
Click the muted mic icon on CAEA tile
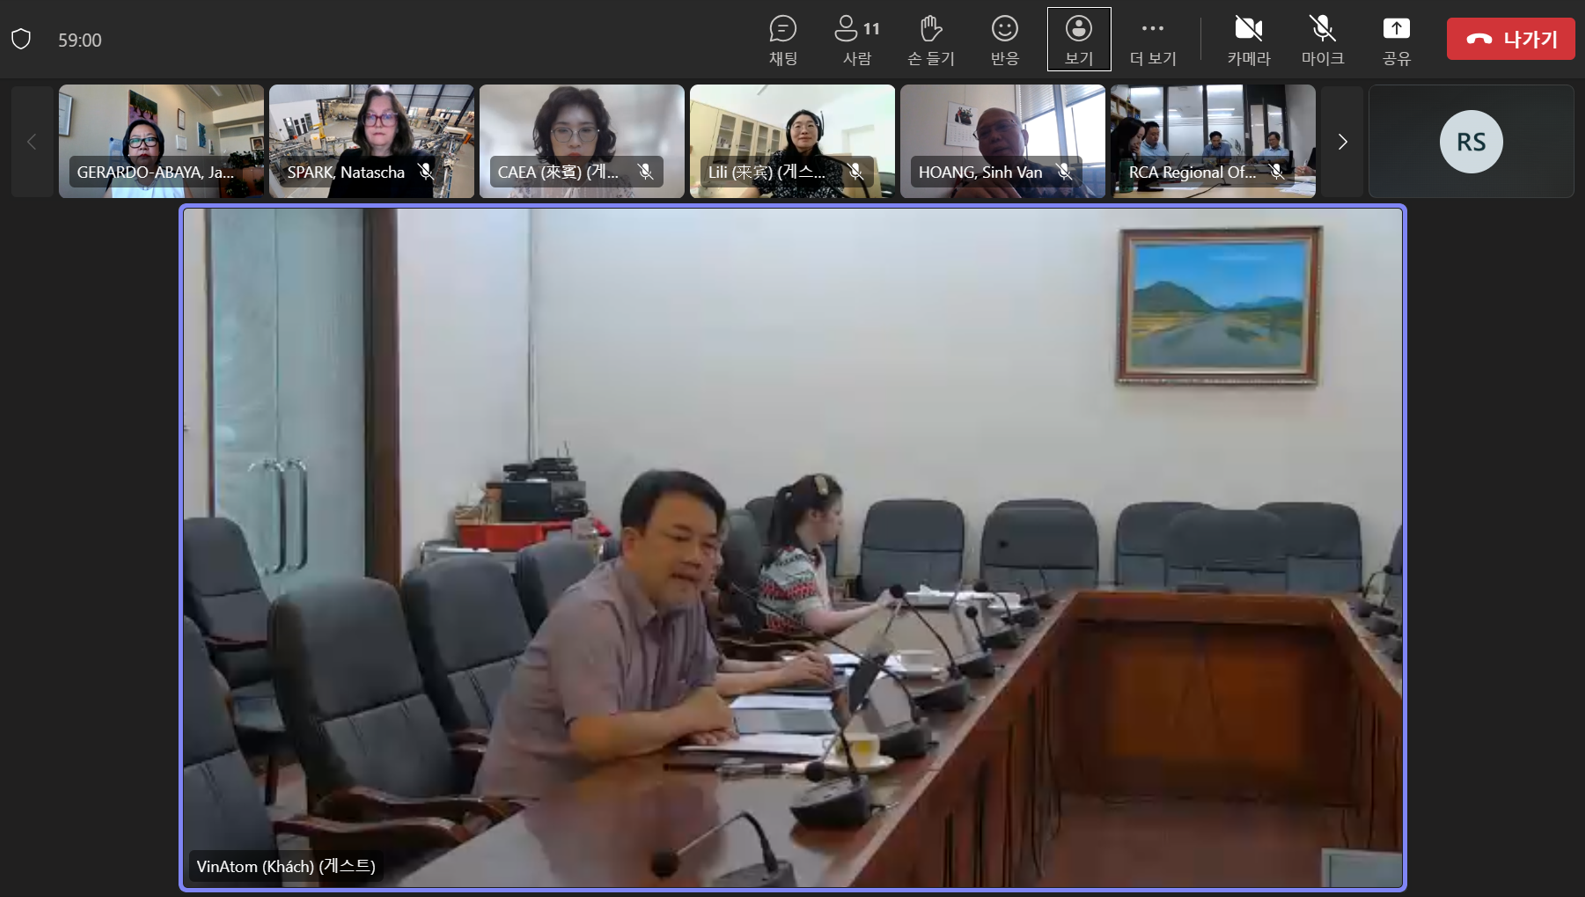click(x=646, y=172)
